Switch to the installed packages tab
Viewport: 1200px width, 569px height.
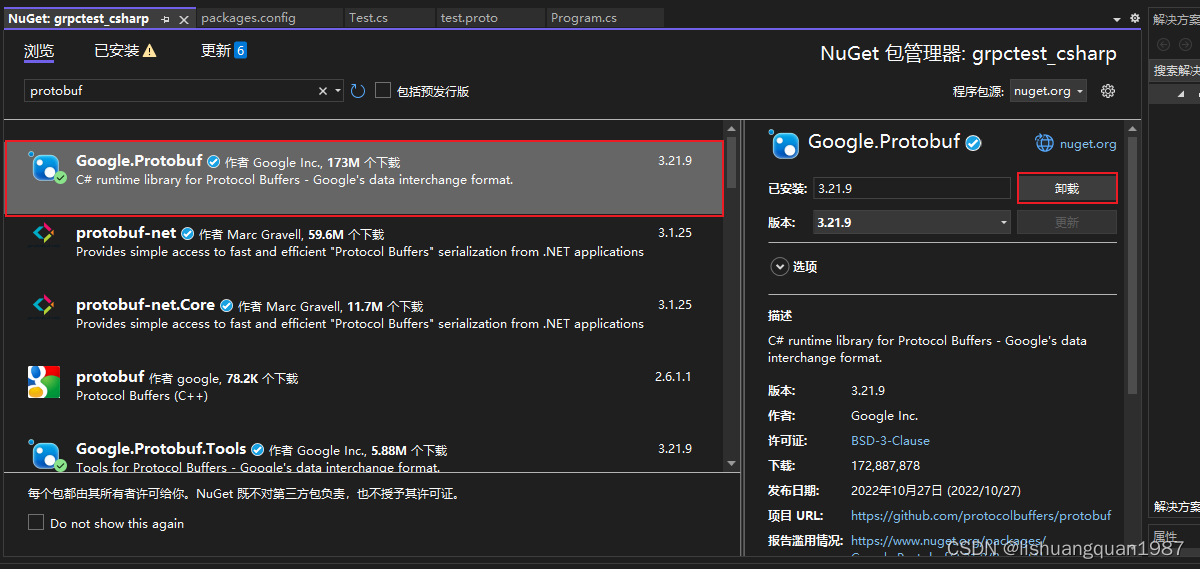(x=124, y=51)
